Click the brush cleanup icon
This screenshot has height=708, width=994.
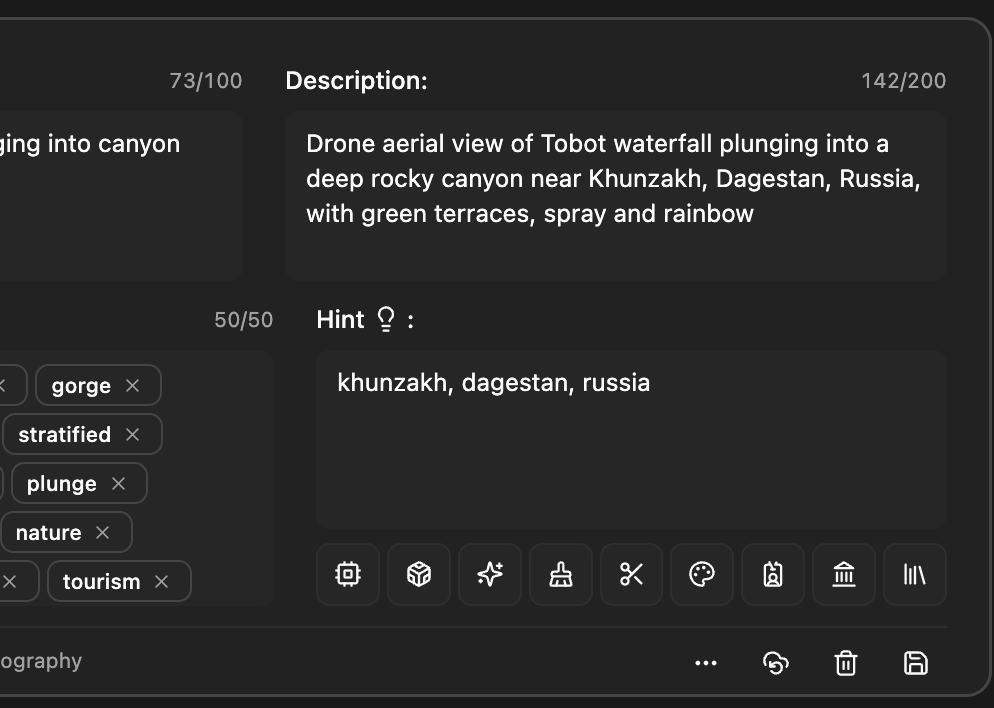[x=561, y=574]
